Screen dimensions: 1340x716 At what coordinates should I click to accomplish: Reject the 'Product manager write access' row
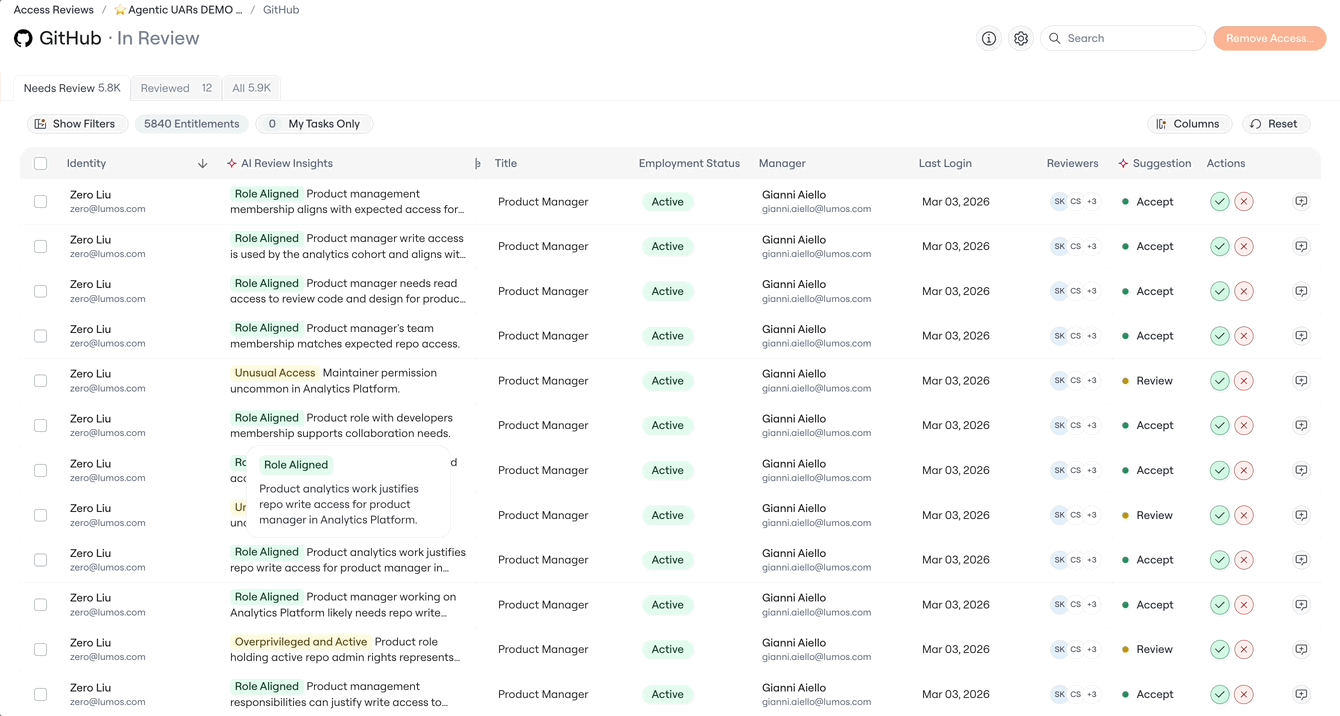[x=1244, y=246]
